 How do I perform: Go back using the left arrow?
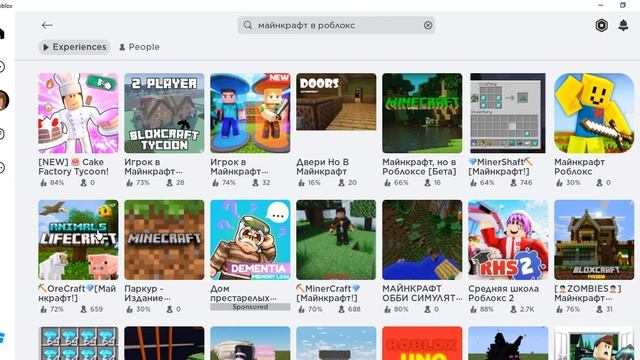pos(47,25)
